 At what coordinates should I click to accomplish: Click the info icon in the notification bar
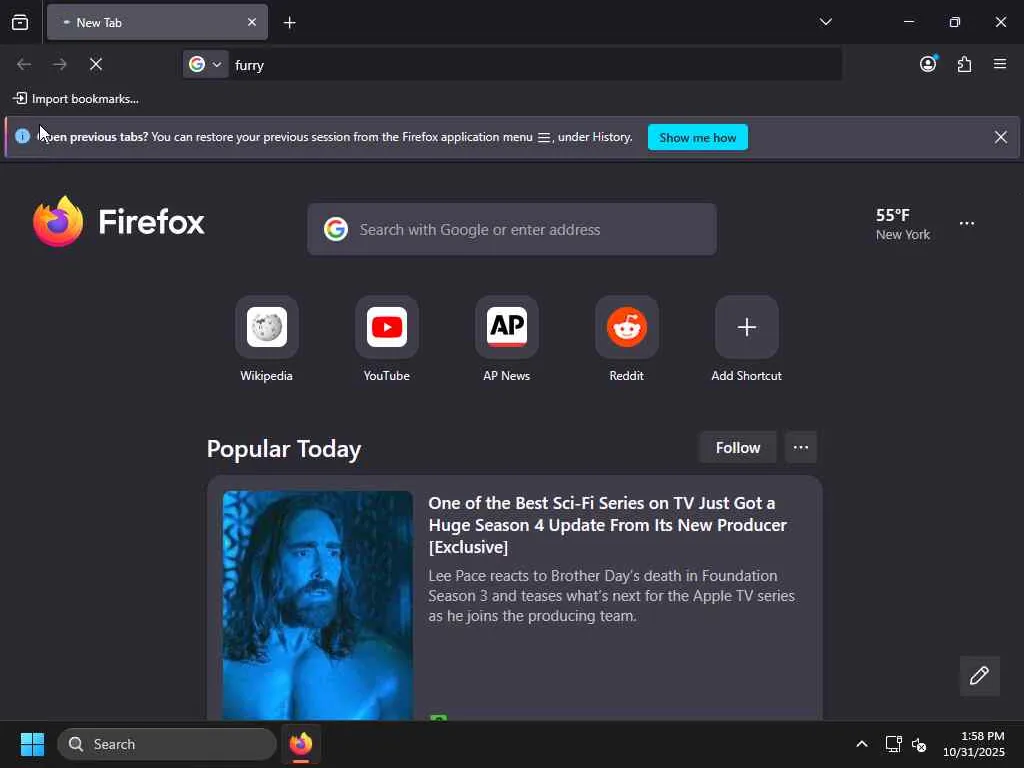(x=22, y=136)
